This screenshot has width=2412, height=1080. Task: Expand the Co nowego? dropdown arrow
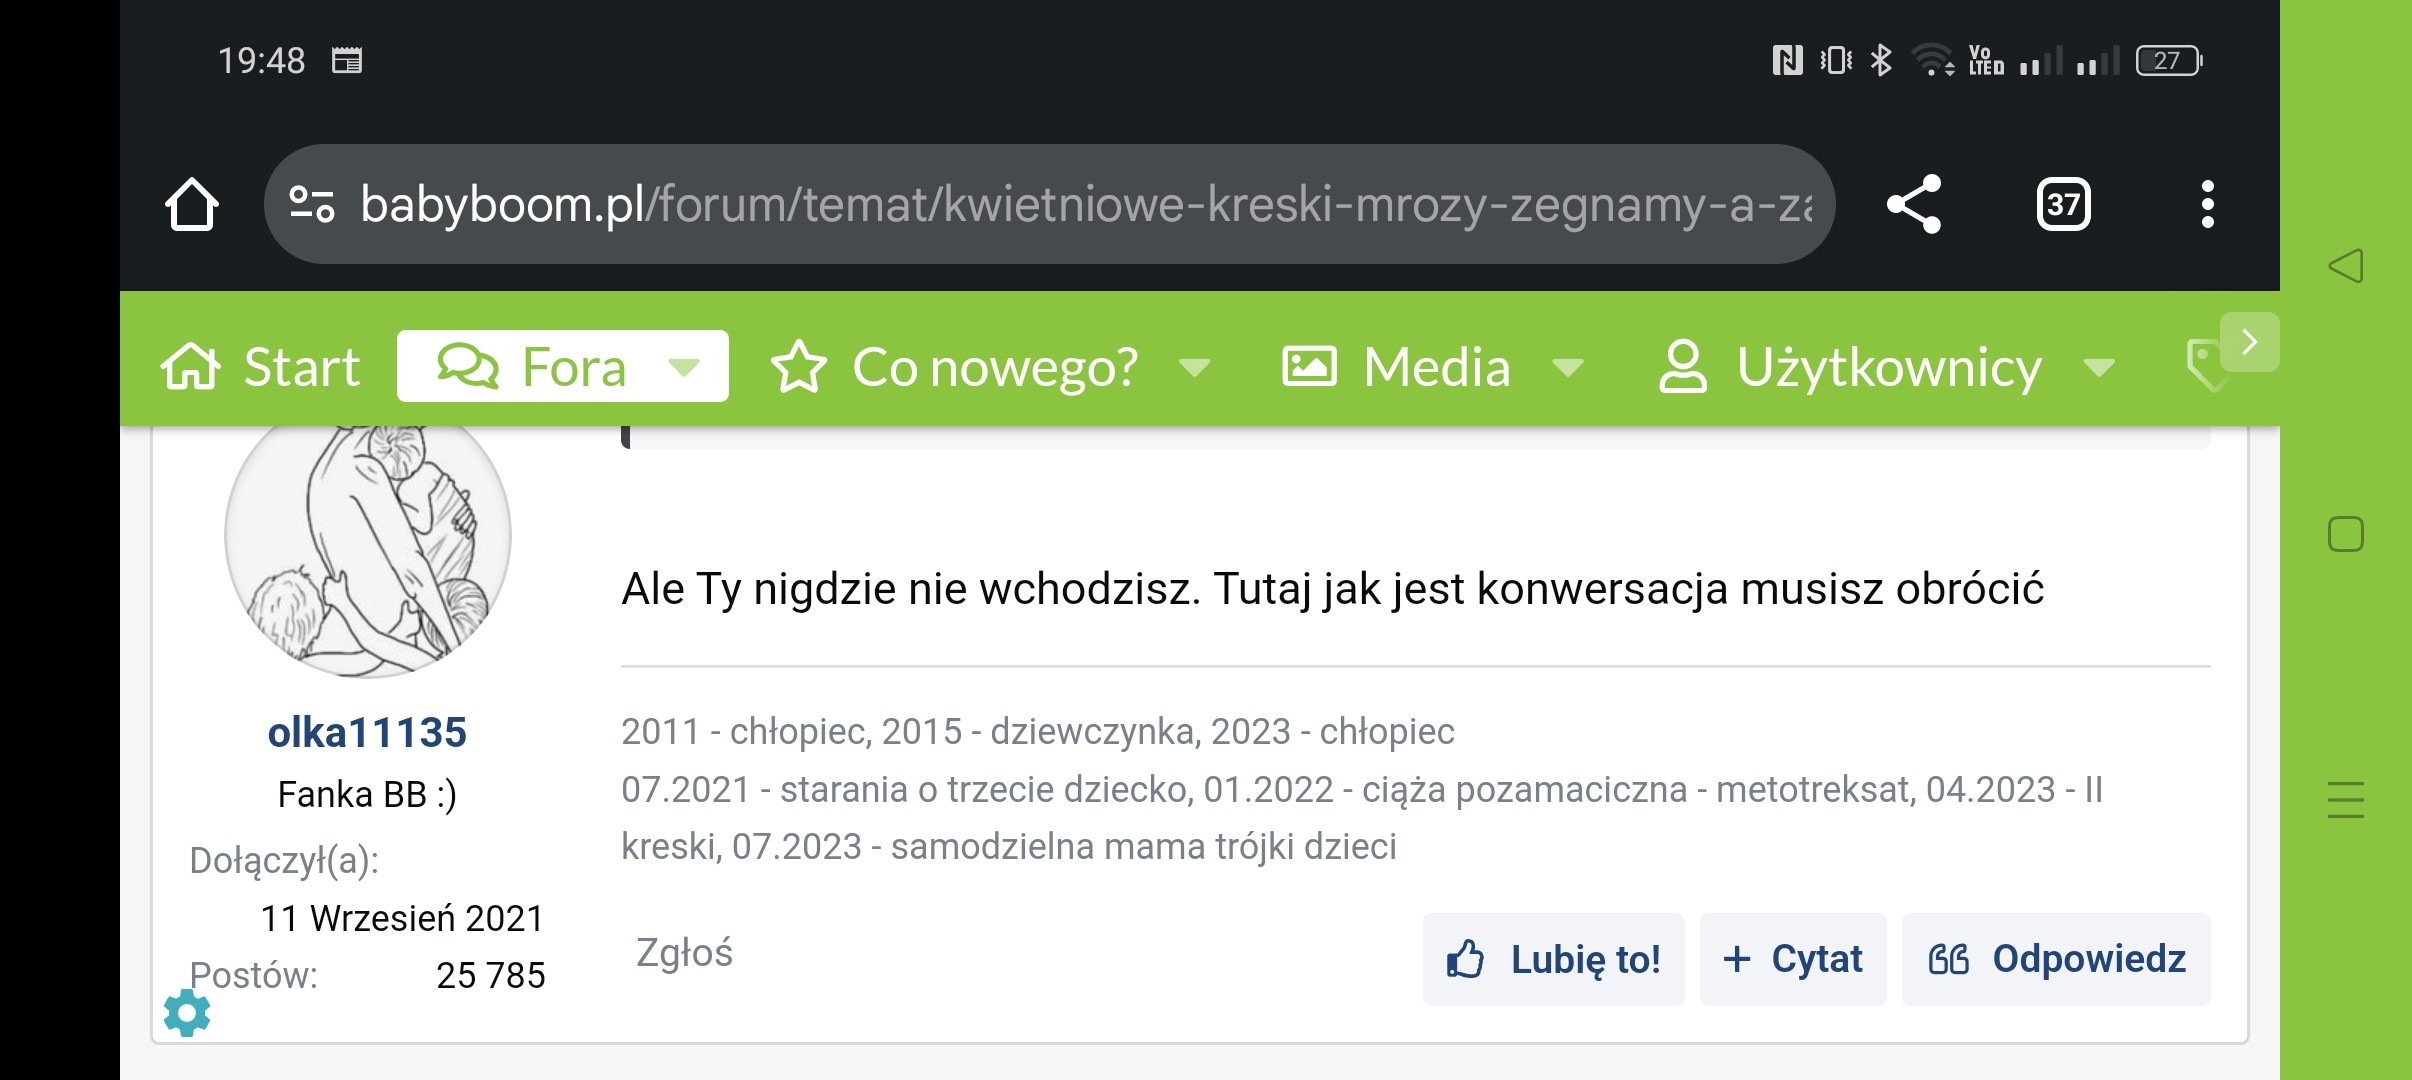pyautogui.click(x=1195, y=368)
